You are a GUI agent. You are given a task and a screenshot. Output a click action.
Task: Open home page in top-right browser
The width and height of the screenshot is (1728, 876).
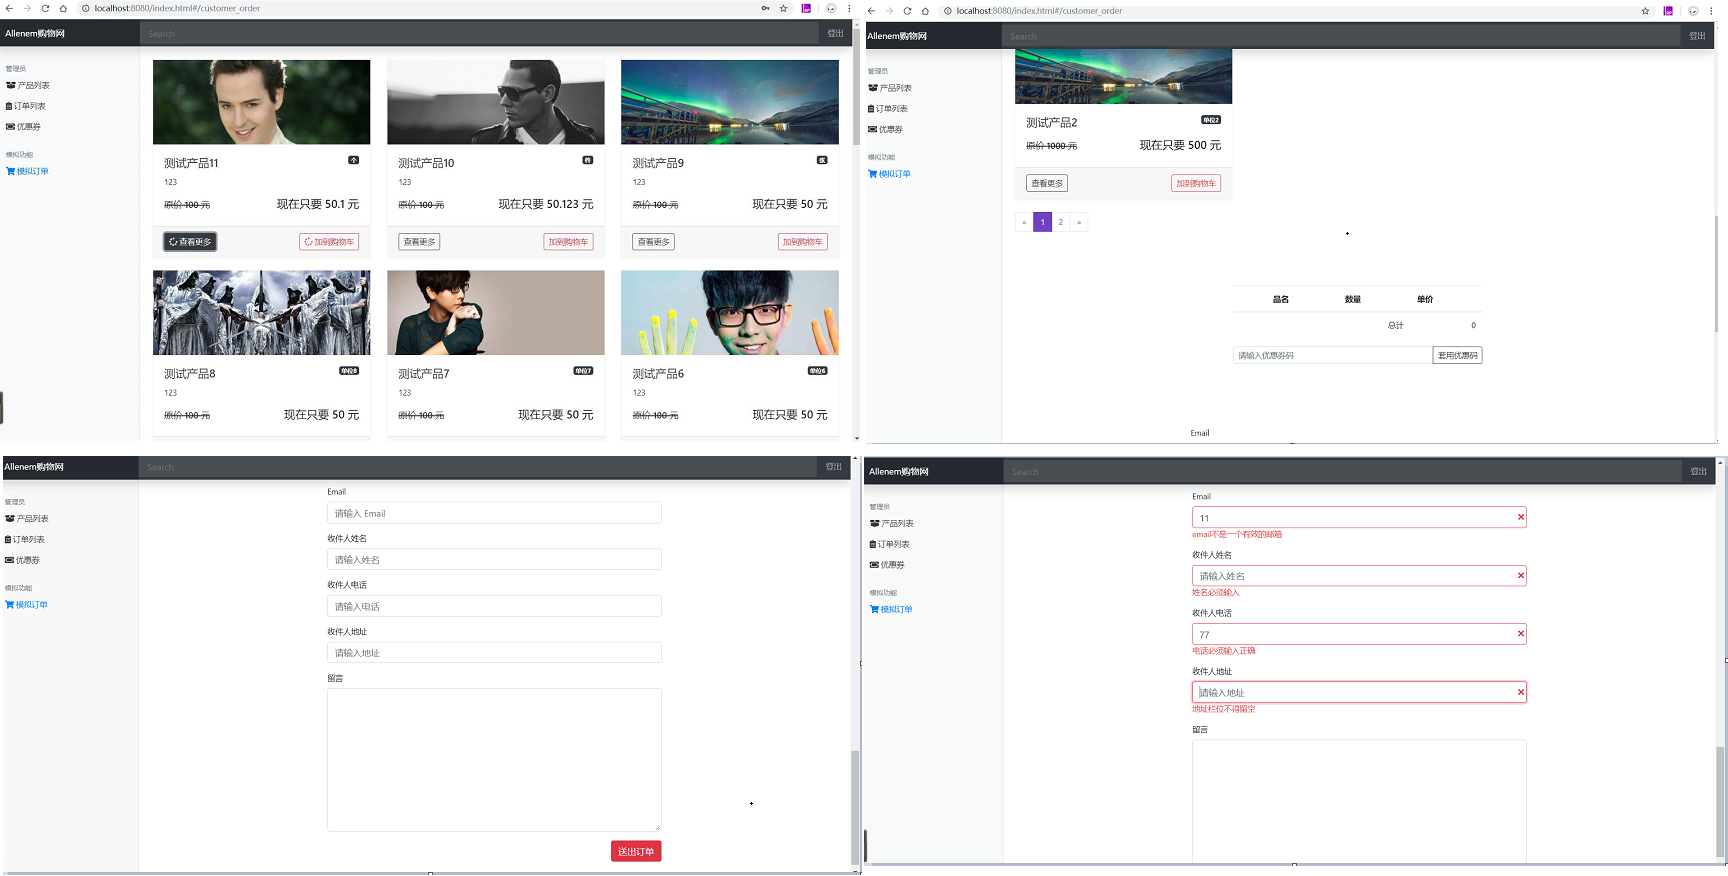point(925,11)
